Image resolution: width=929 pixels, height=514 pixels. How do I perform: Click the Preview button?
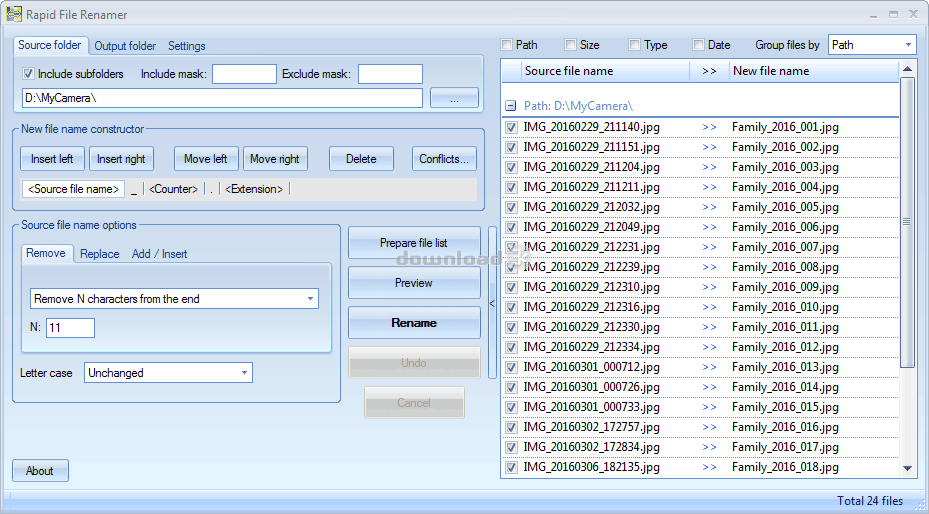click(414, 283)
